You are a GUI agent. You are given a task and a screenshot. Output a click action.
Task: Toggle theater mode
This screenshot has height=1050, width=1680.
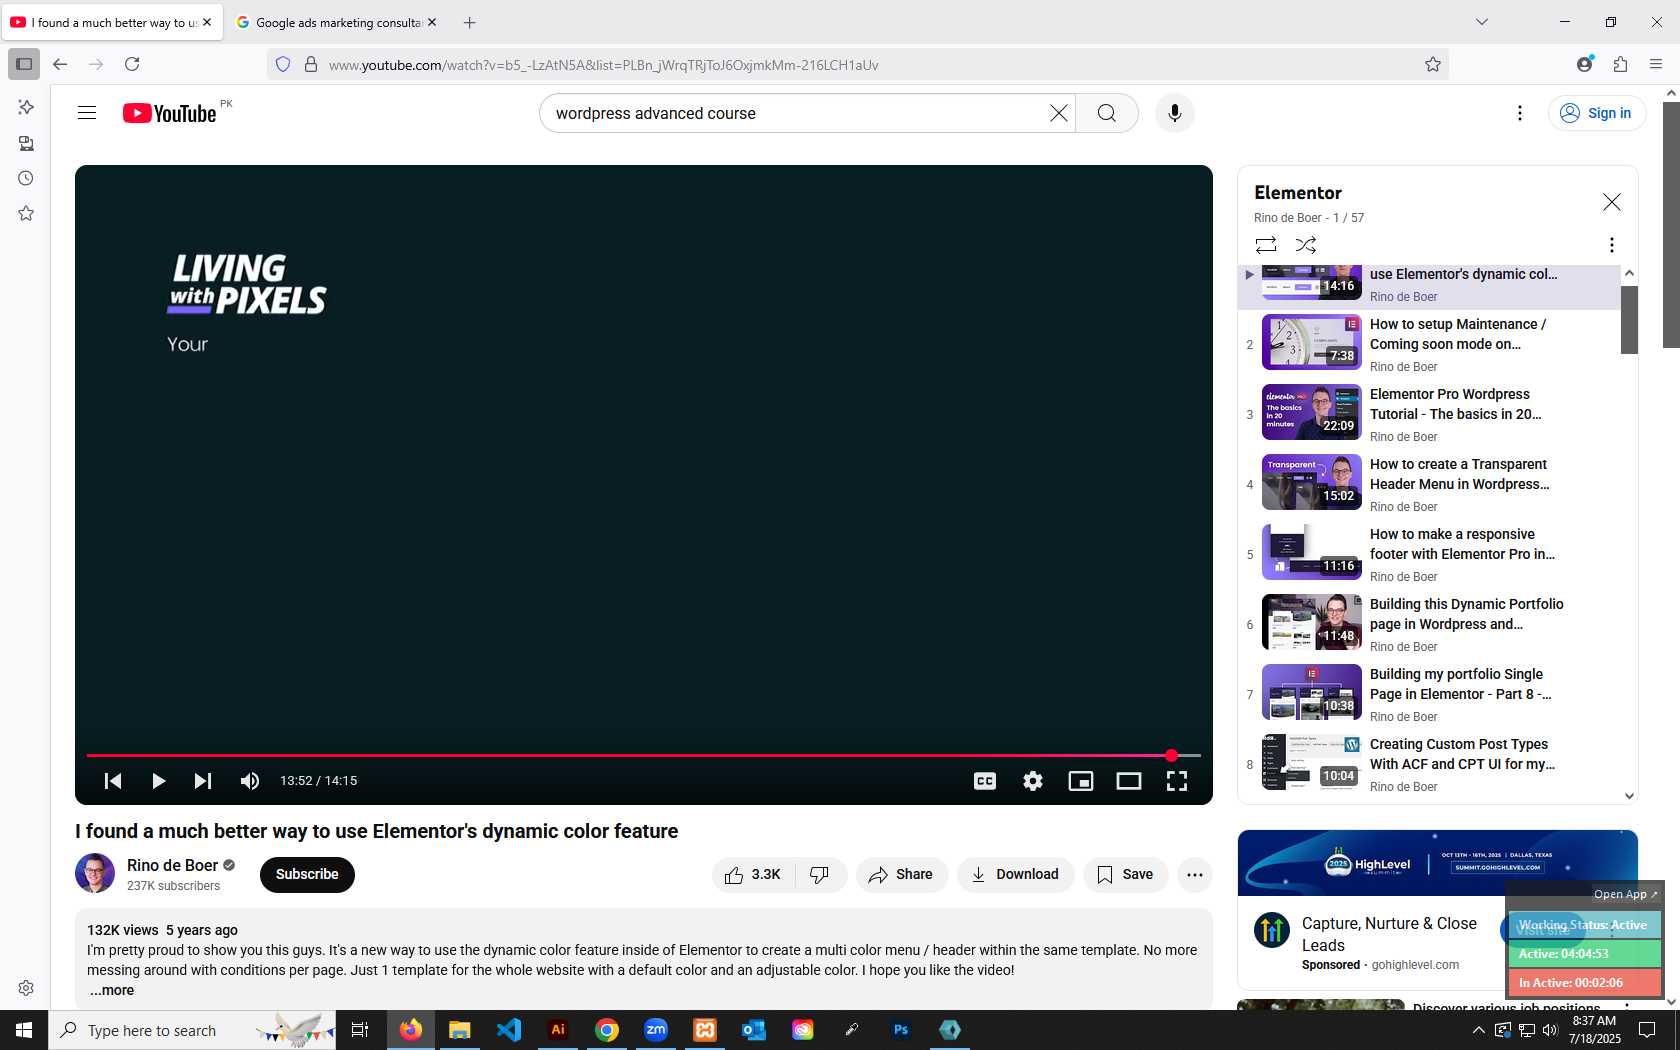1129,781
